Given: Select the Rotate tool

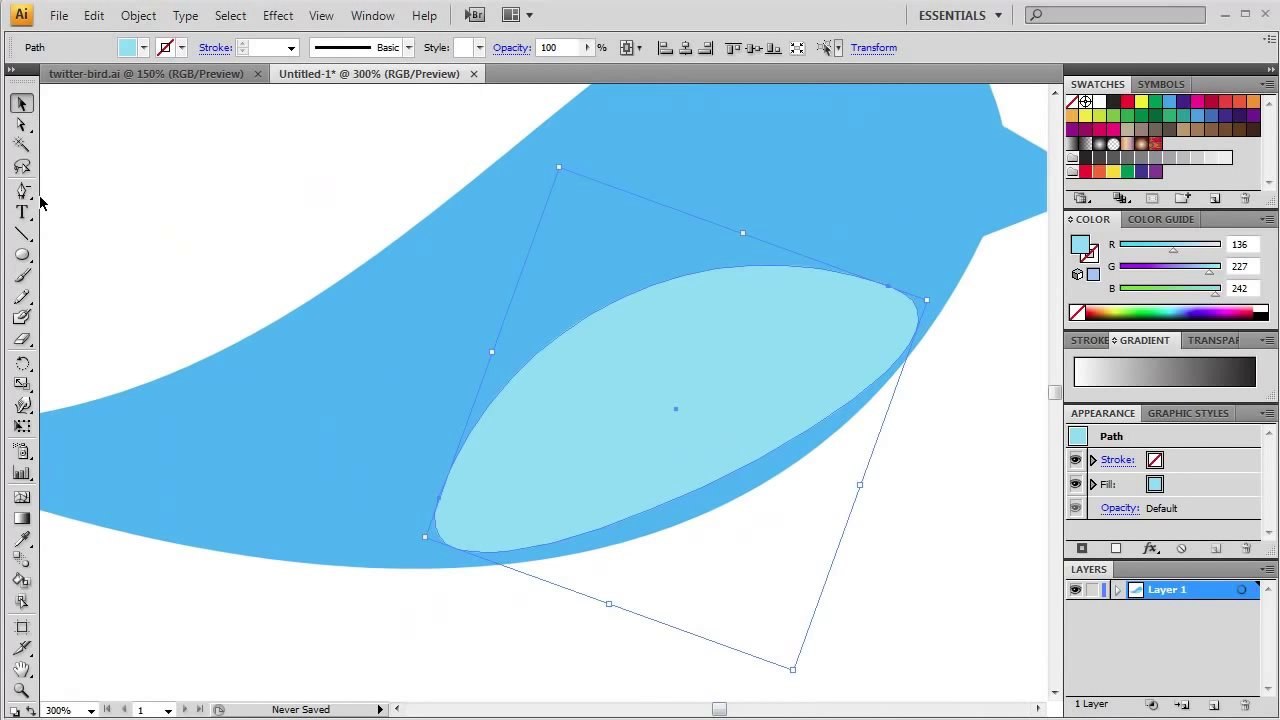Looking at the screenshot, I should point(22,363).
